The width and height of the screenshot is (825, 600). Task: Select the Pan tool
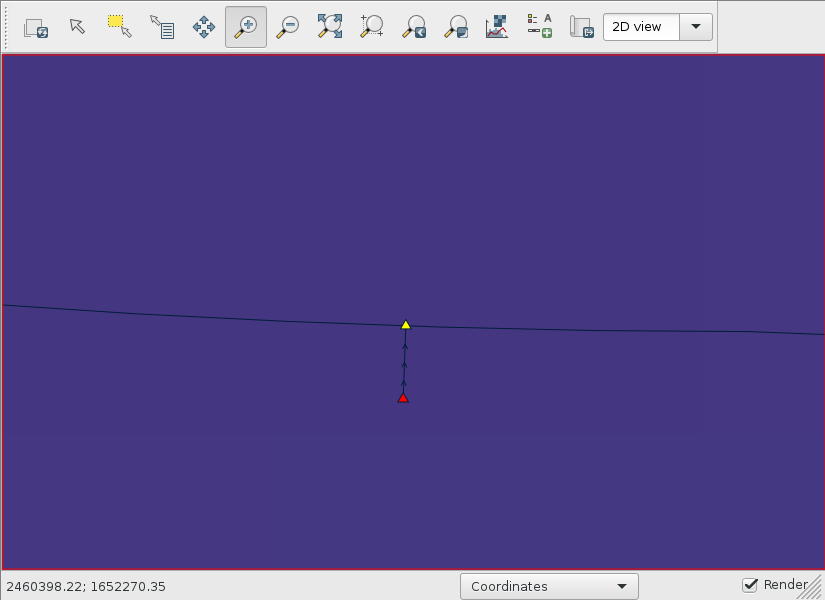click(204, 27)
